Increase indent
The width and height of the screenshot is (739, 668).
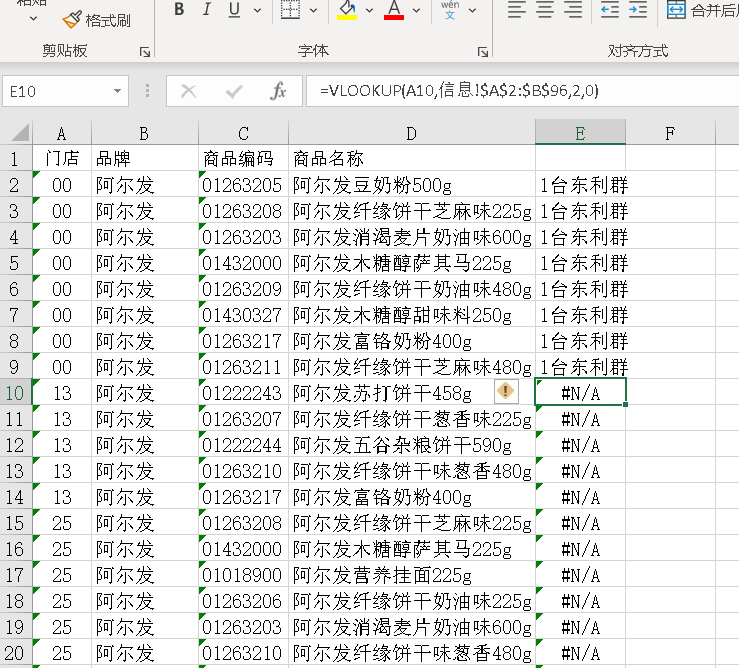click(638, 9)
